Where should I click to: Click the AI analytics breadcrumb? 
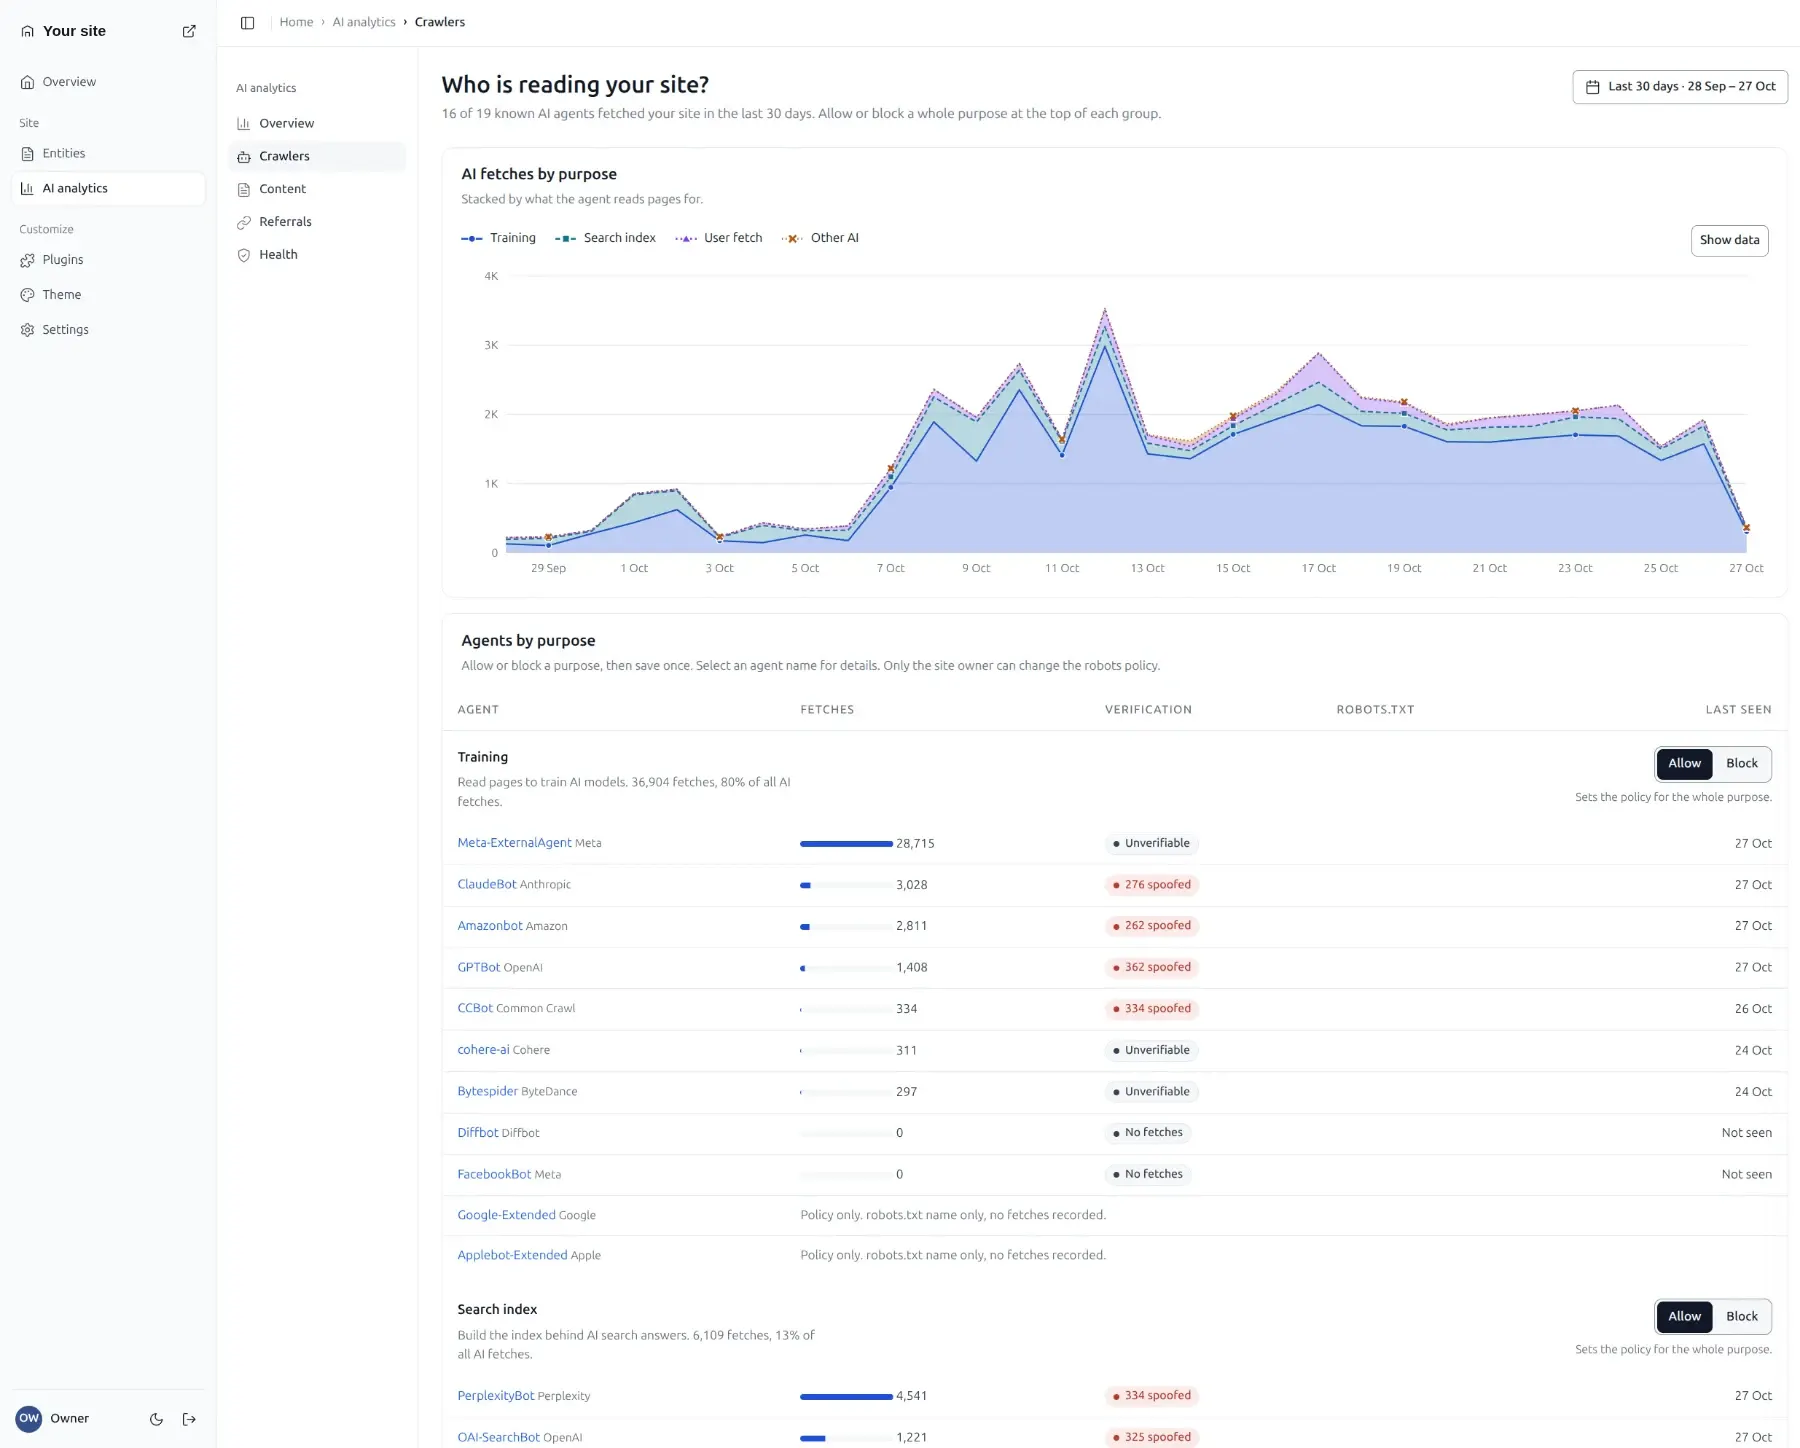[364, 22]
